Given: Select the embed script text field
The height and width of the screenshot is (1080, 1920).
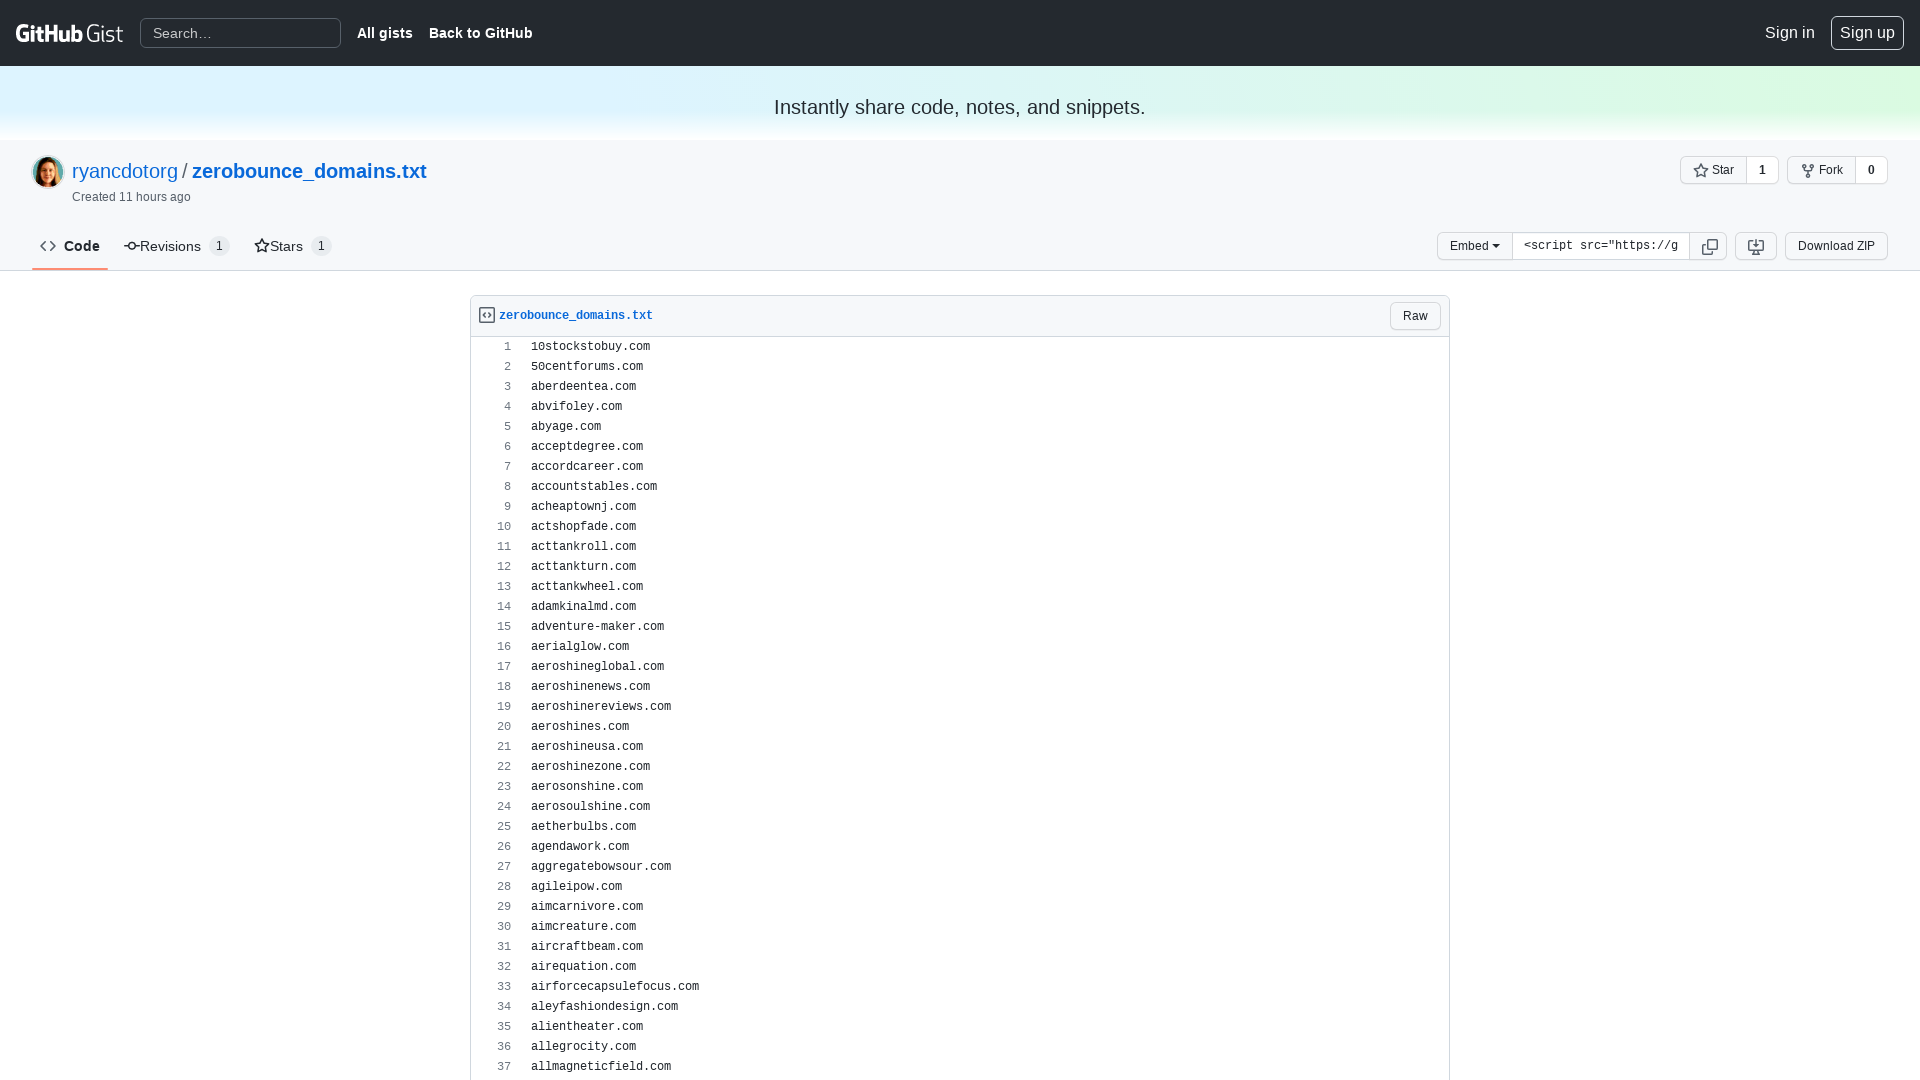Looking at the screenshot, I should [1600, 246].
